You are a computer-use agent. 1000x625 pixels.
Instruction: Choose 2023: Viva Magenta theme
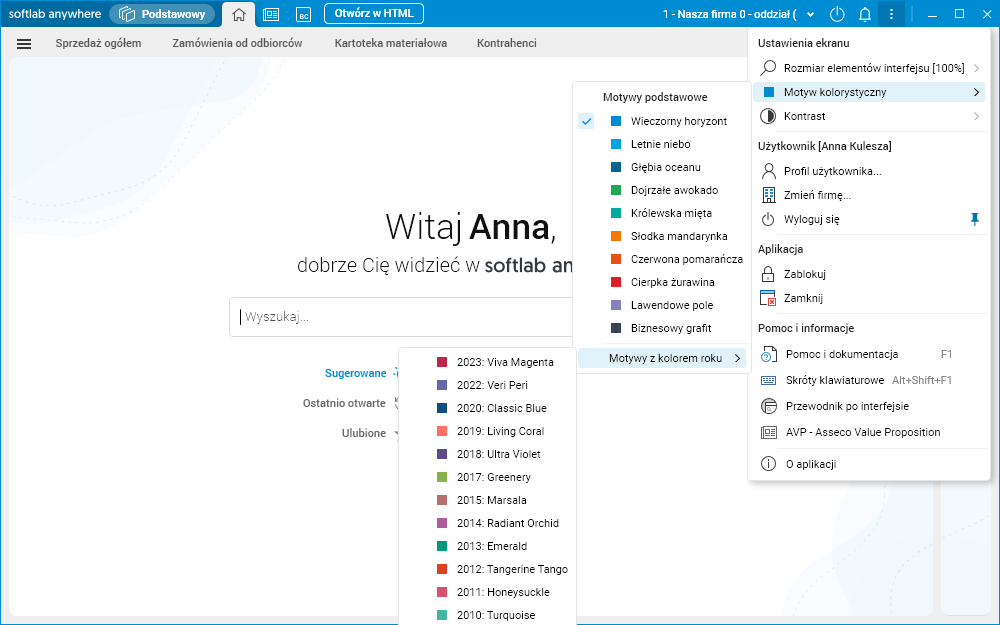488,362
